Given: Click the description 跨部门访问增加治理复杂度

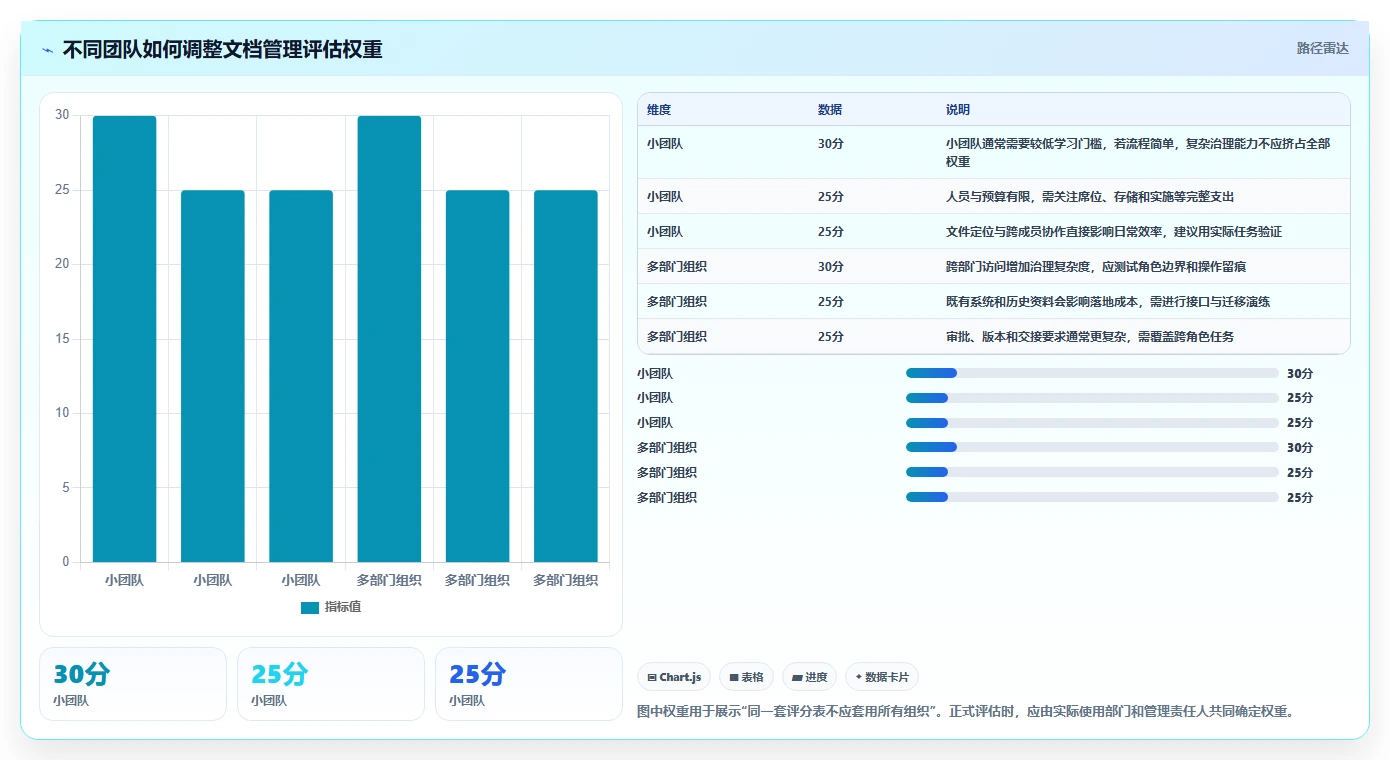Looking at the screenshot, I should pyautogui.click(x=1096, y=267).
